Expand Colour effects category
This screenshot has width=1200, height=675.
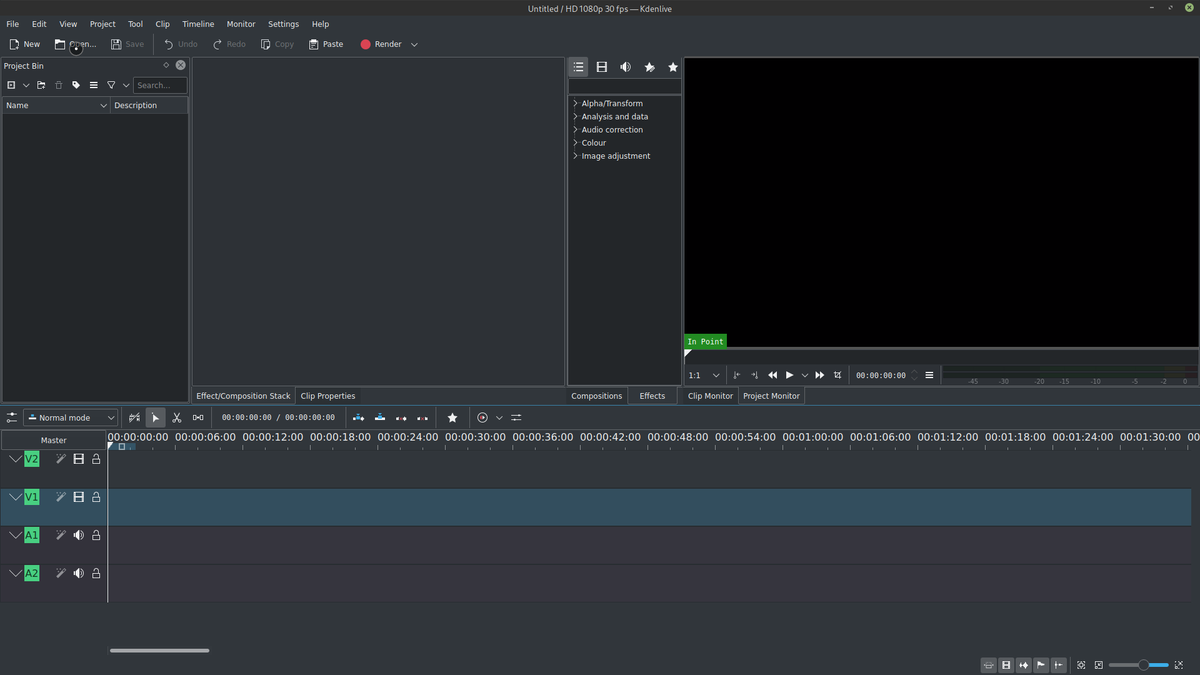[575, 142]
